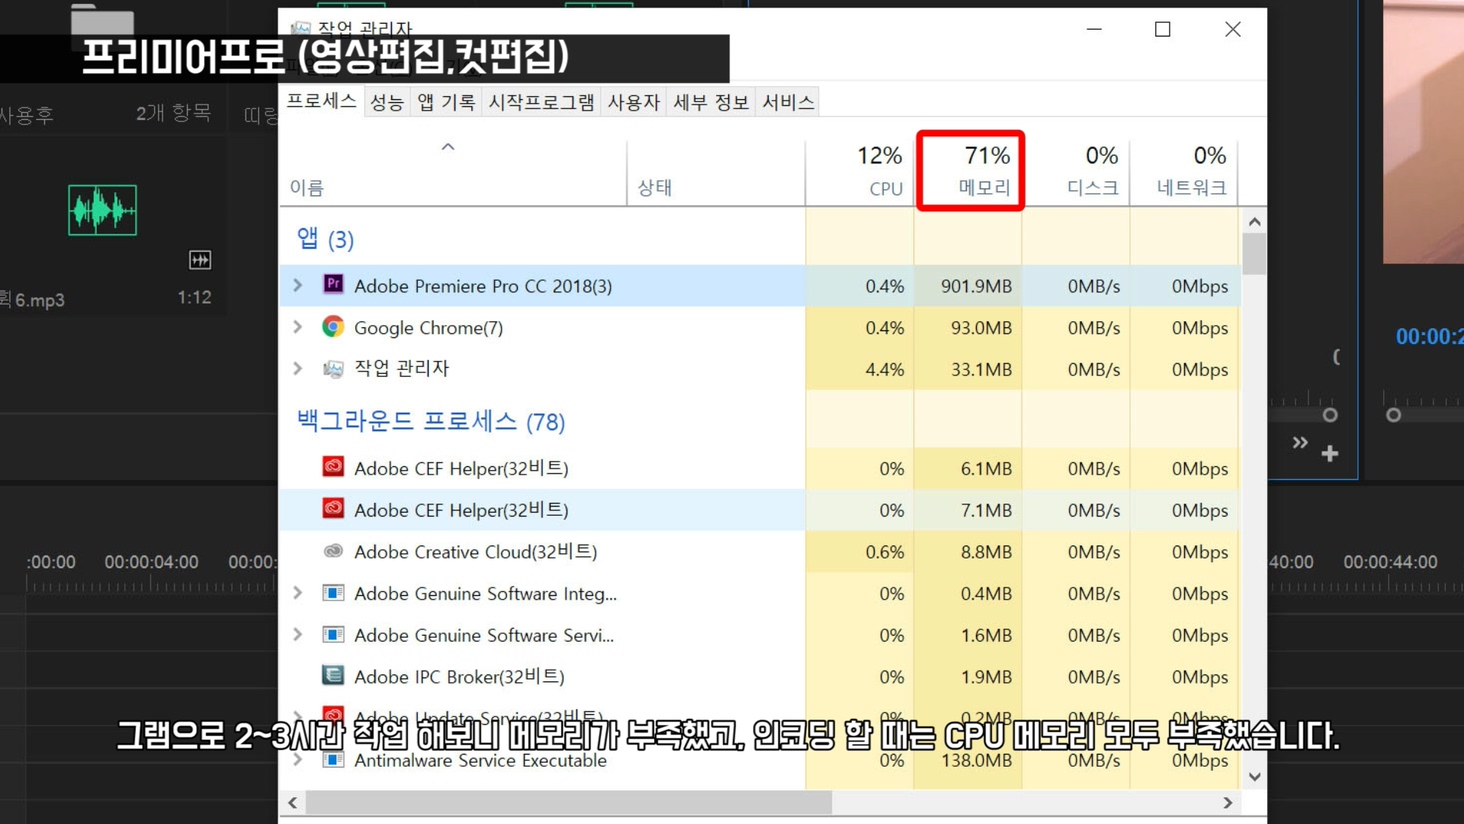Viewport: 1464px width, 824px height.
Task: Open the 사용자 tab
Action: [x=634, y=102]
